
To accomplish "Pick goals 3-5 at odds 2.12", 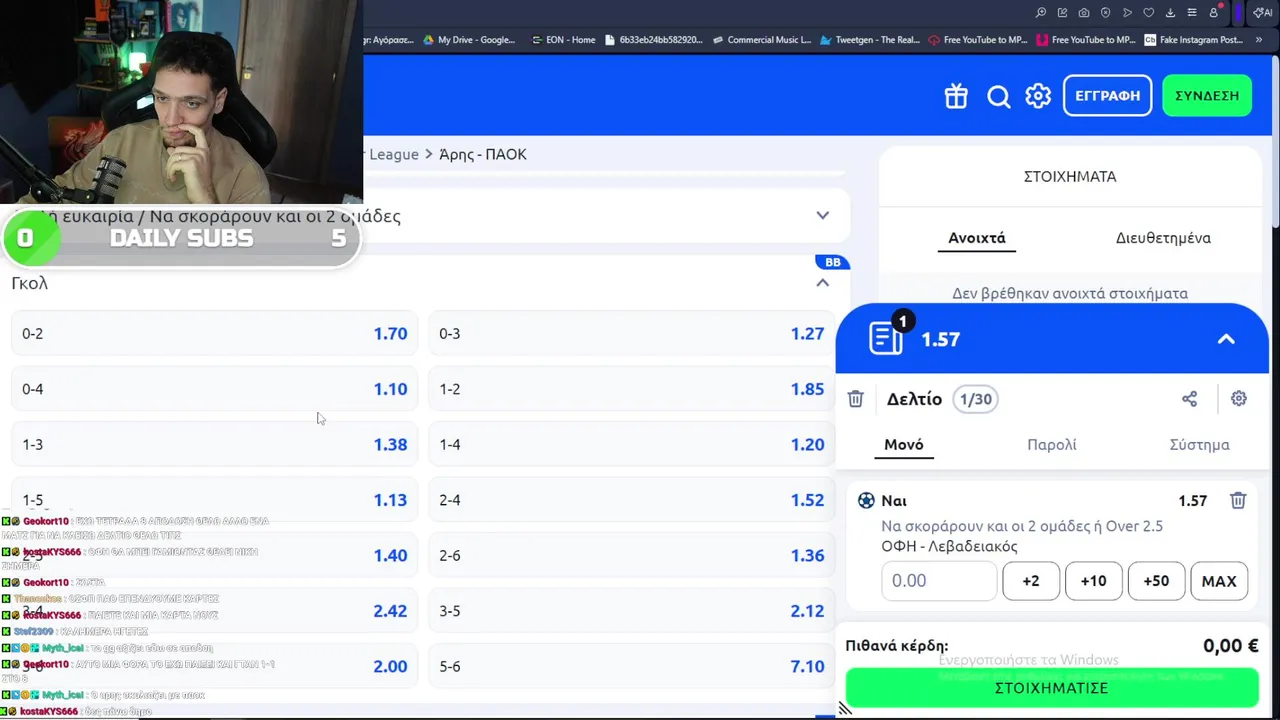I will [x=632, y=611].
